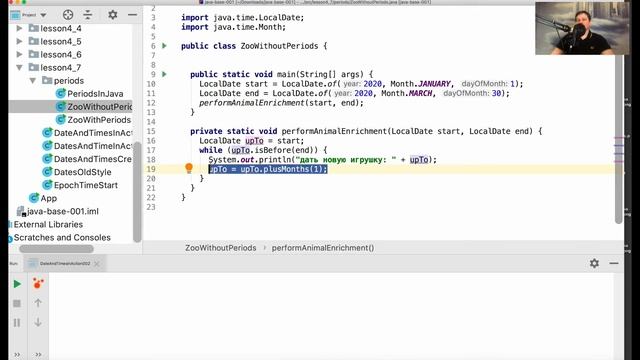Open ZooWithPeriods class file

pyautogui.click(x=99, y=120)
